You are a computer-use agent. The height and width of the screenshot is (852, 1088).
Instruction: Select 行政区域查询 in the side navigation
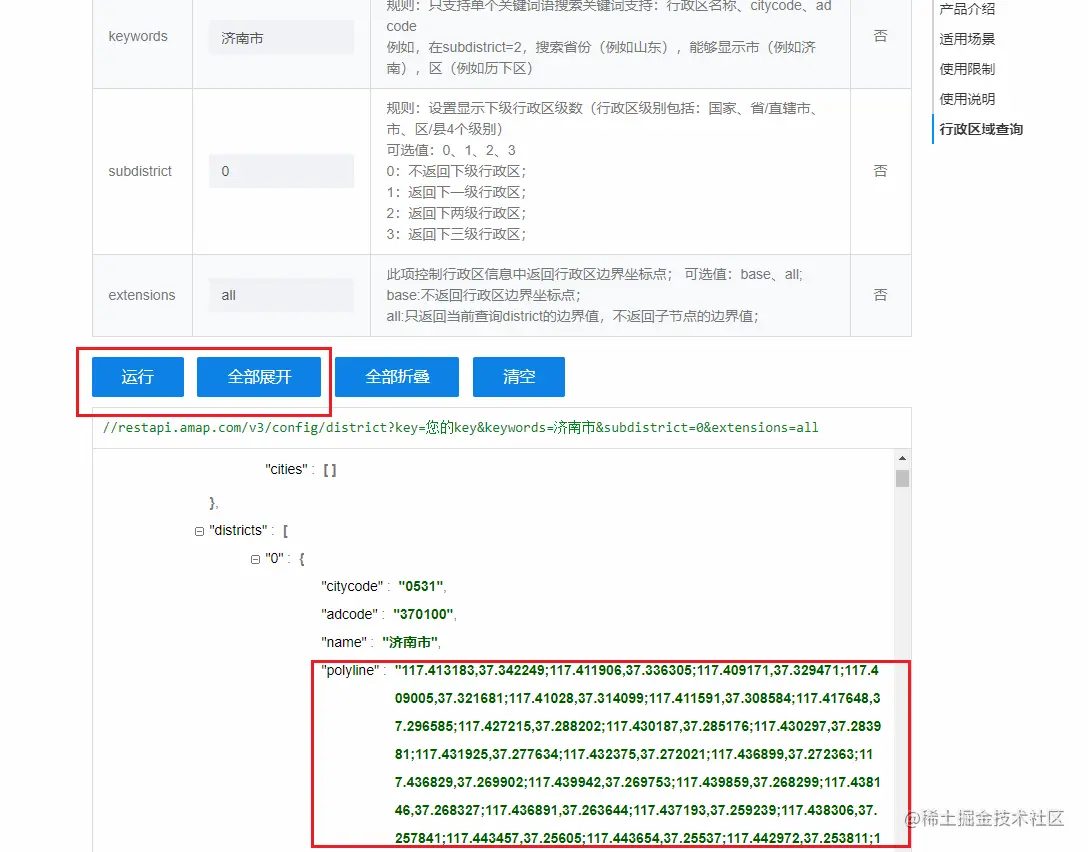pyautogui.click(x=980, y=129)
